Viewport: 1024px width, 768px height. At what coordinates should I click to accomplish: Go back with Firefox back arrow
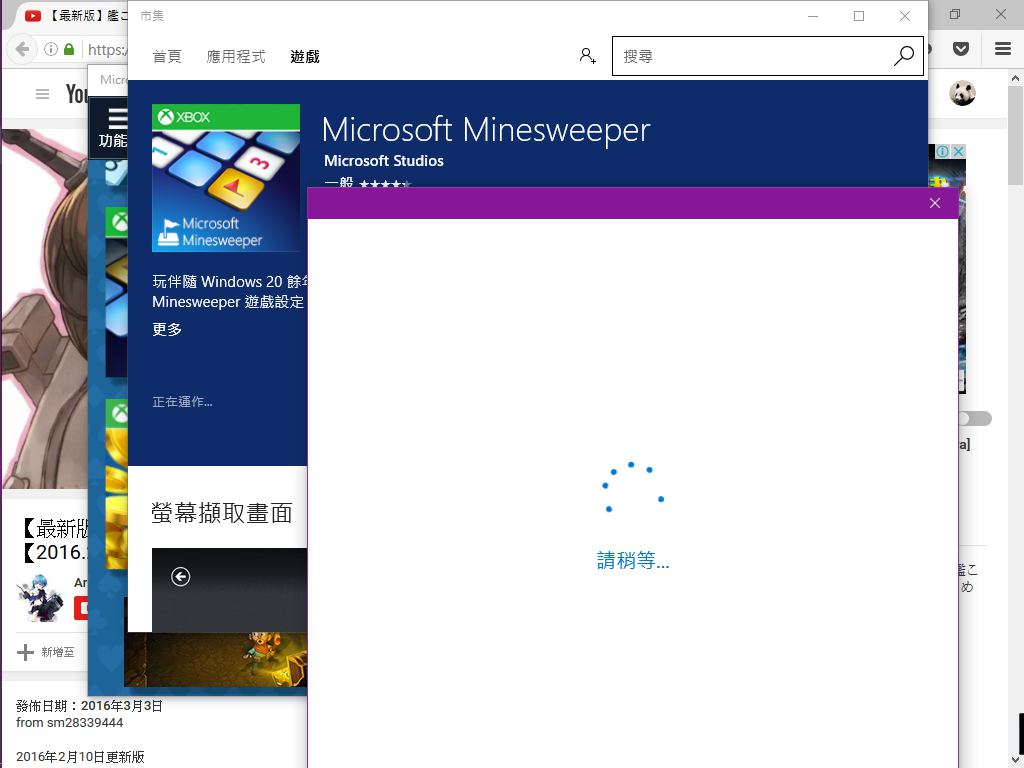pos(22,49)
